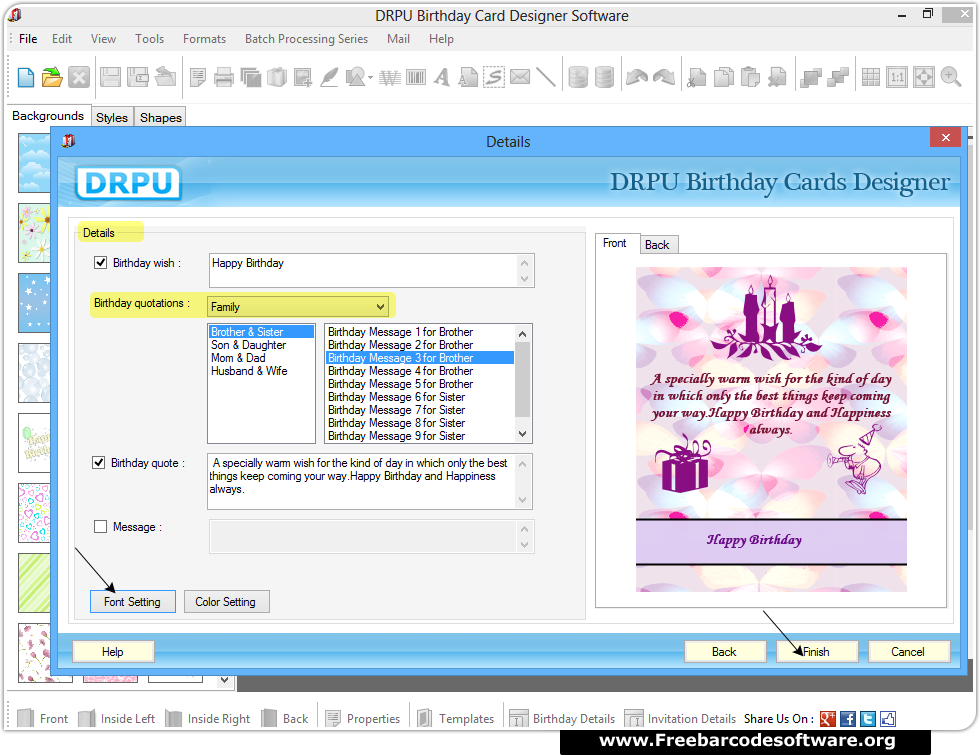980x755 pixels.
Task: Share on Facebook icon
Action: pyautogui.click(x=848, y=719)
